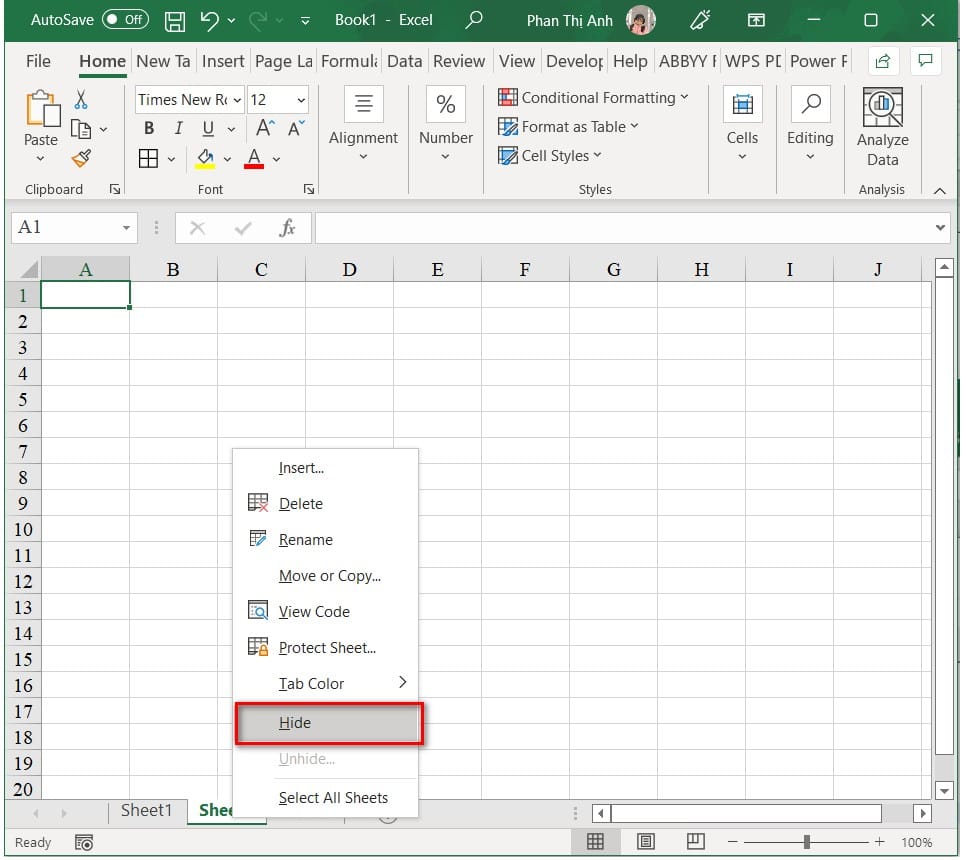Collapse the ribbon
Viewport: 967px width, 860px height.
940,191
